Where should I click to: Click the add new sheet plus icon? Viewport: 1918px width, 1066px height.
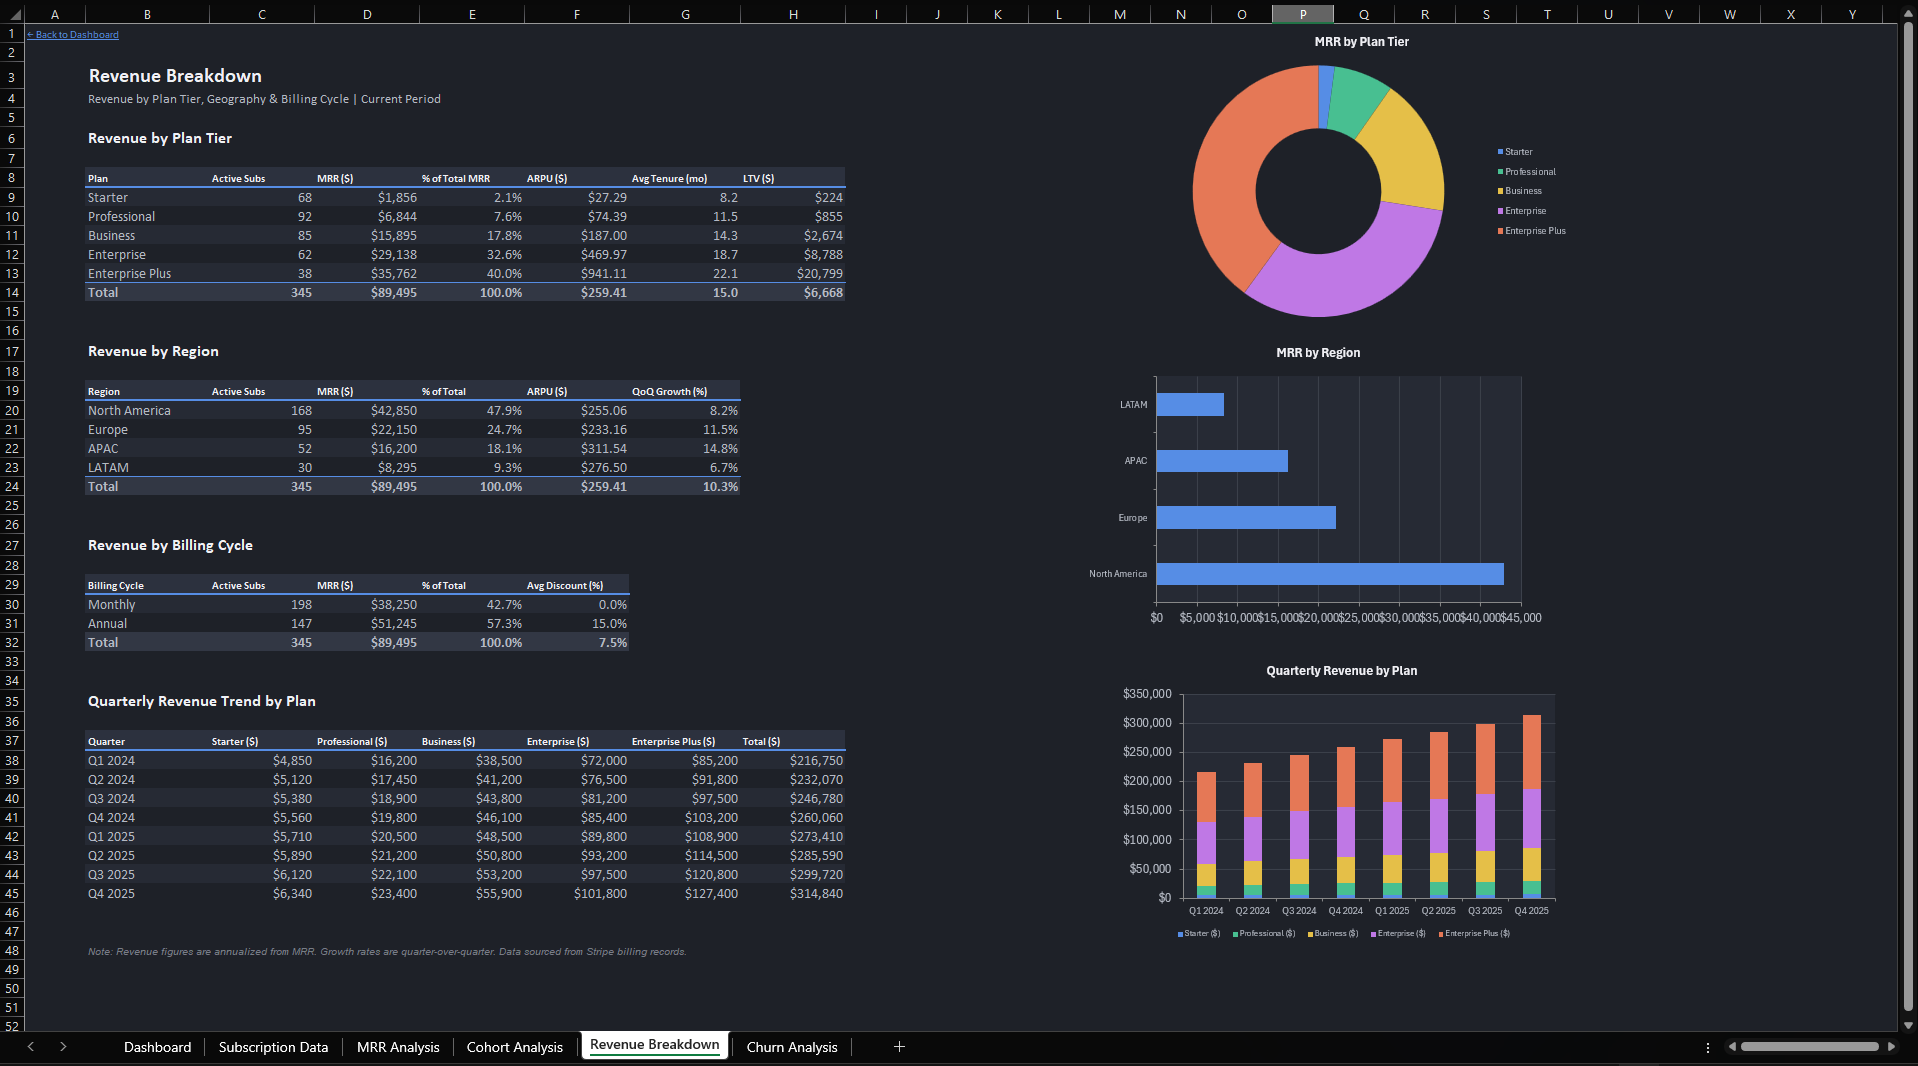(x=899, y=1046)
